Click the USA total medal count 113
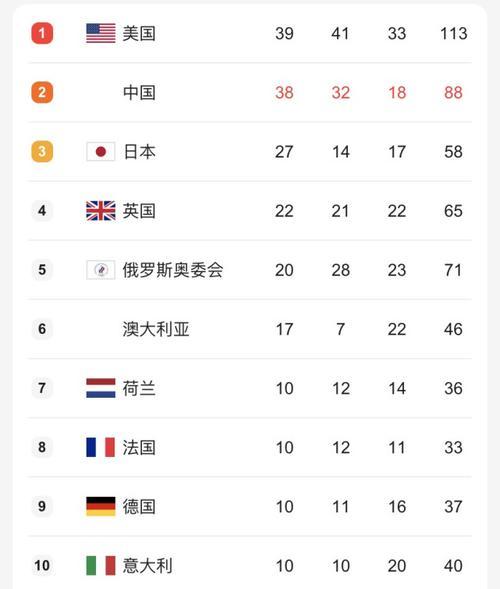The image size is (500, 589). [453, 33]
